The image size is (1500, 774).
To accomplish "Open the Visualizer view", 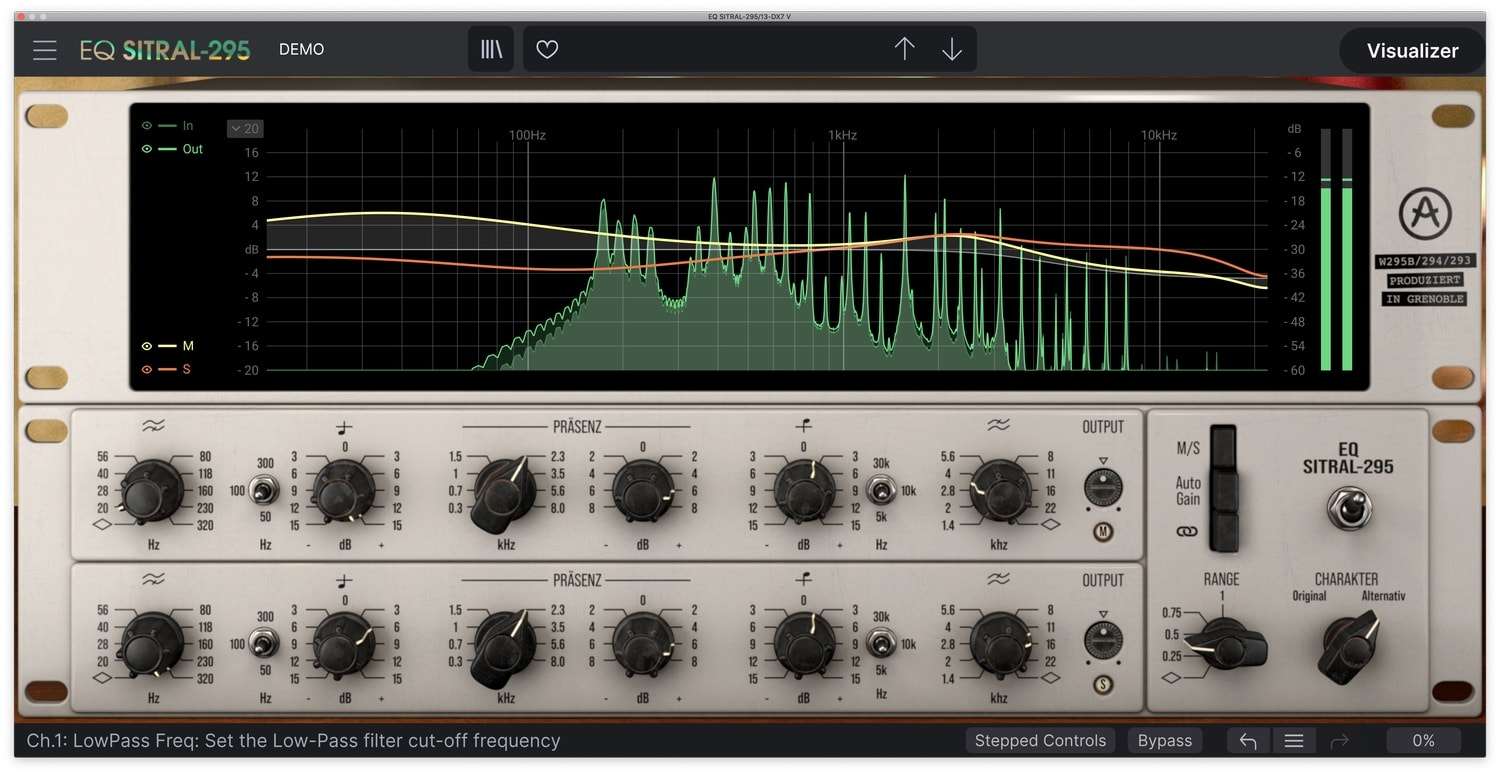I will pos(1411,50).
